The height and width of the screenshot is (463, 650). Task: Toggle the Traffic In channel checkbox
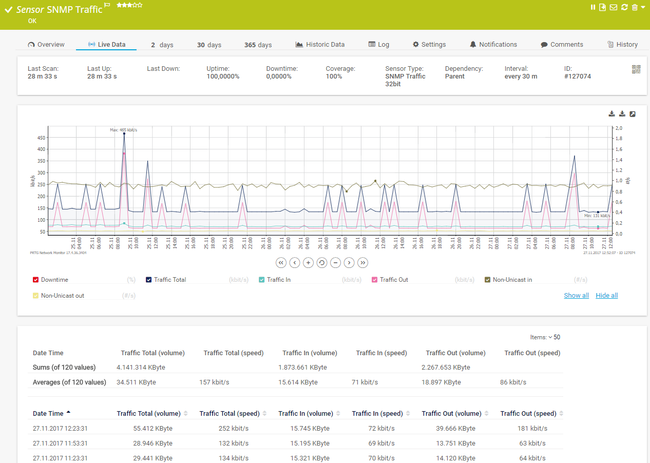tap(262, 280)
